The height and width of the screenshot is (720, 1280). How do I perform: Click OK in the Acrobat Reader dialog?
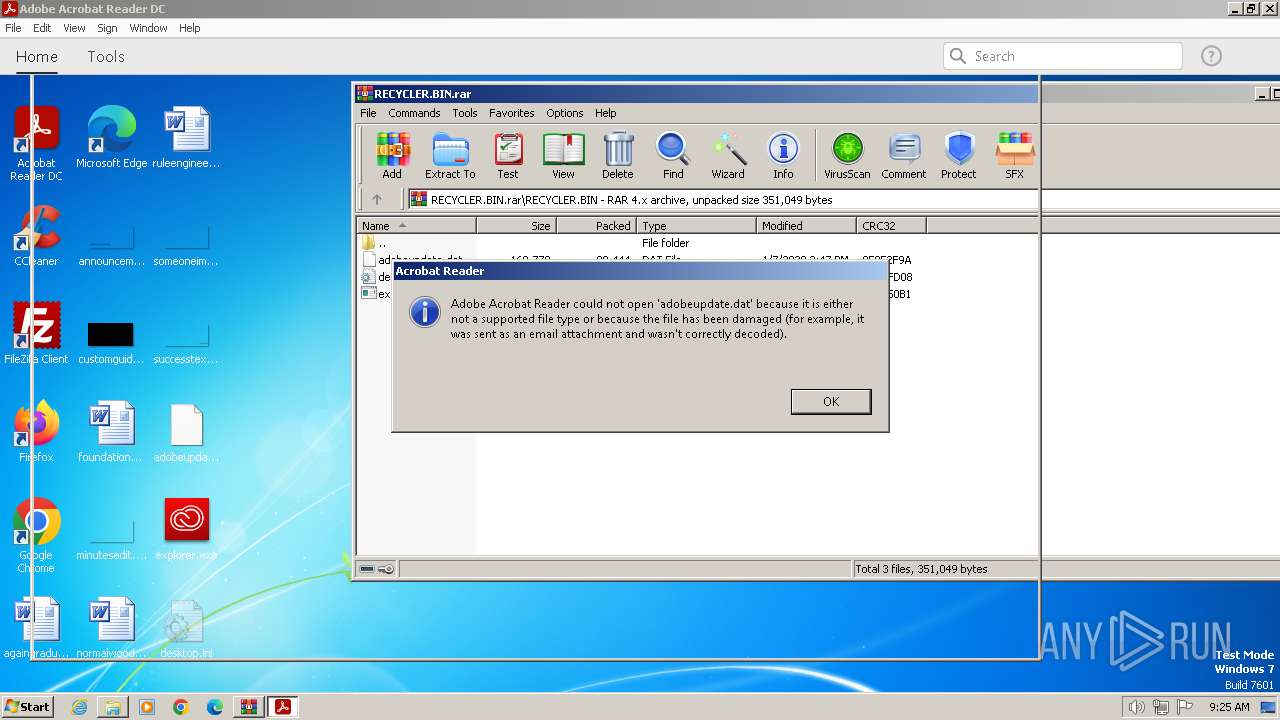click(831, 401)
